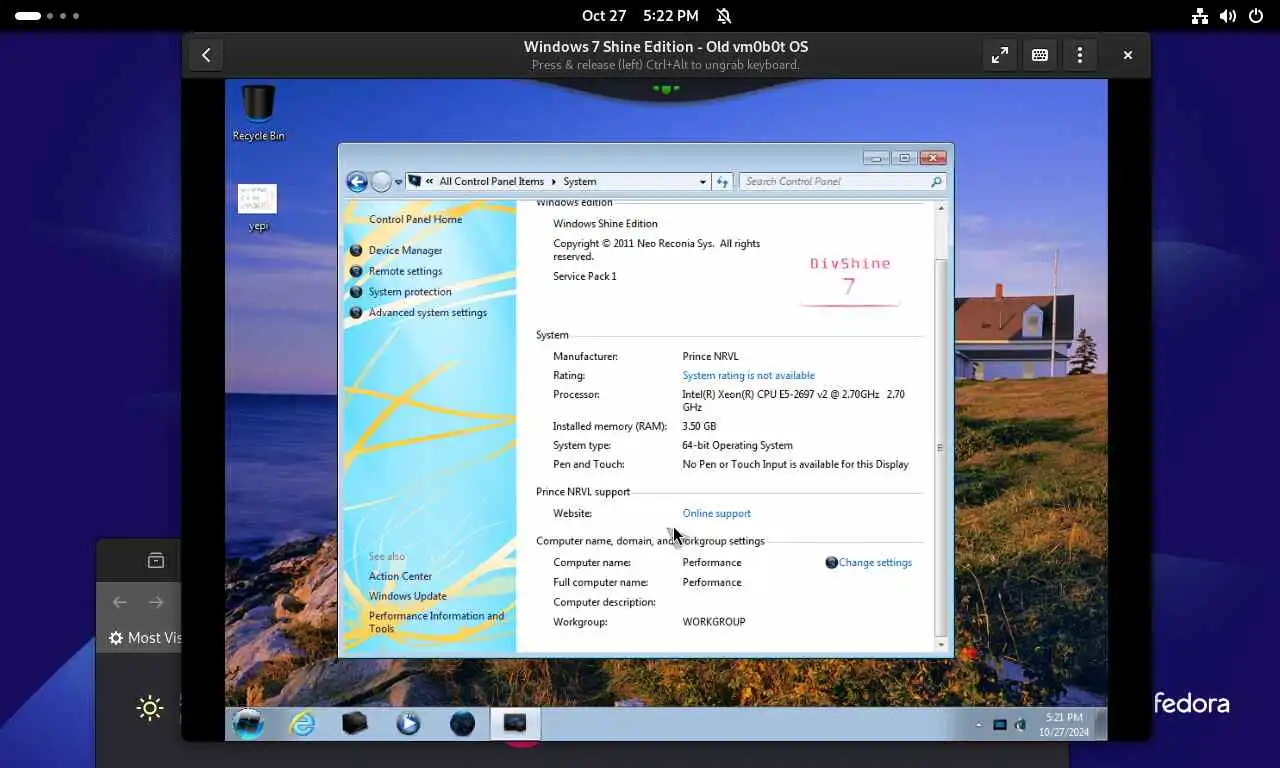The height and width of the screenshot is (768, 1280).
Task: Launch Windows Media Player from taskbar
Action: tap(408, 723)
